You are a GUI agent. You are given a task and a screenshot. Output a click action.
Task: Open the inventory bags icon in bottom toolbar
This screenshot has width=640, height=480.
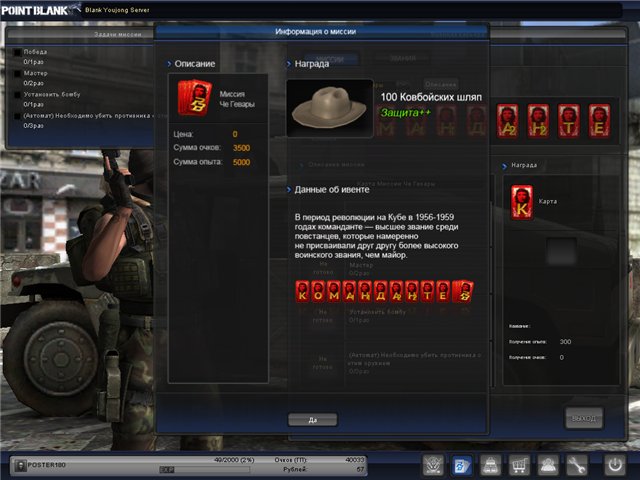pos(490,464)
